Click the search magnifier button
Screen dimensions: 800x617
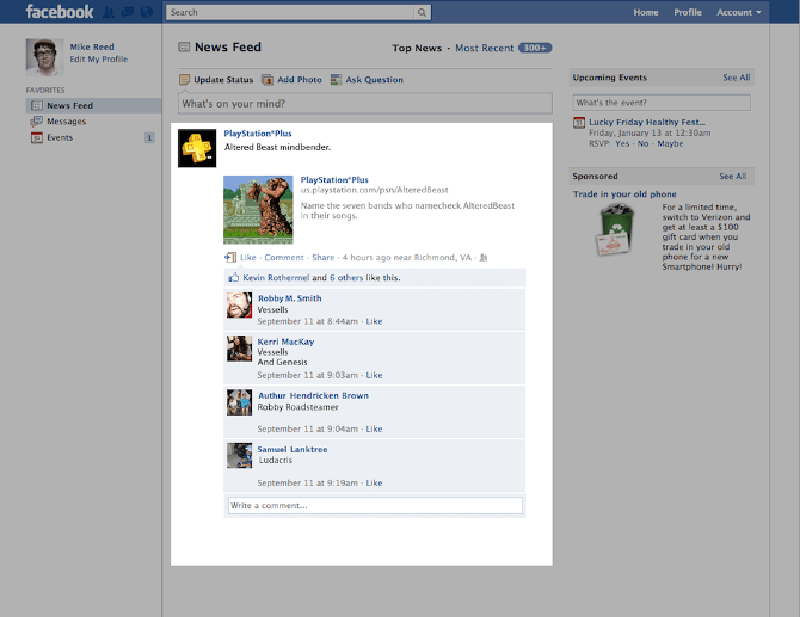pyautogui.click(x=422, y=12)
